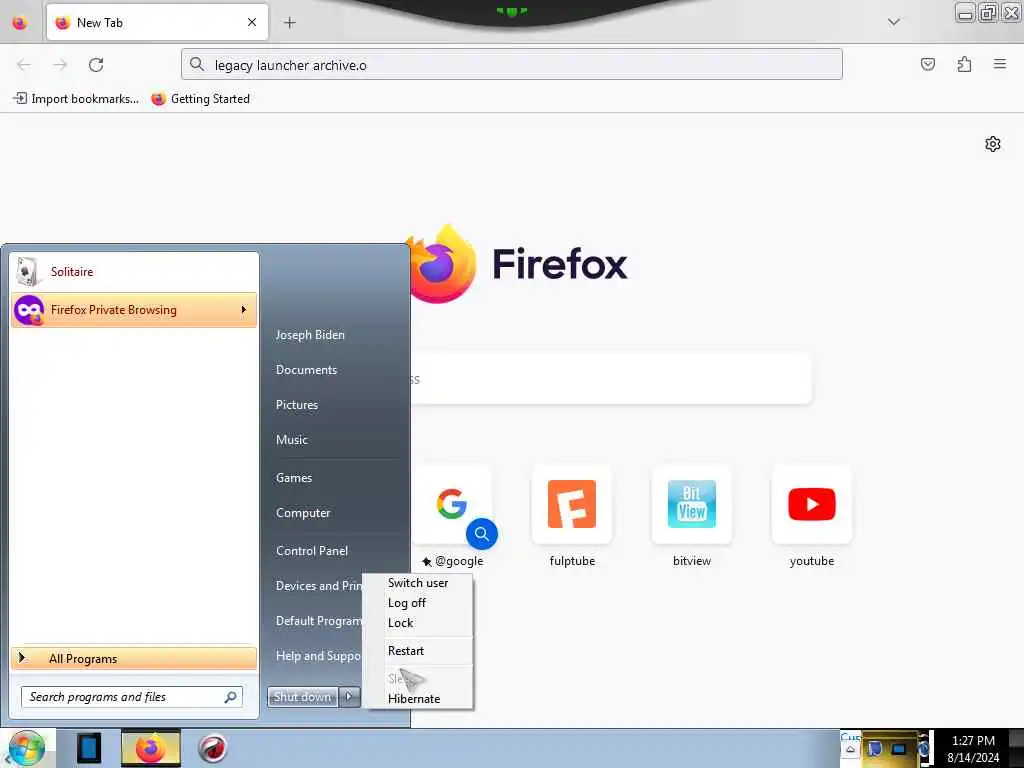The height and width of the screenshot is (768, 1024).
Task: Open Help and Support
Action: tap(318, 656)
